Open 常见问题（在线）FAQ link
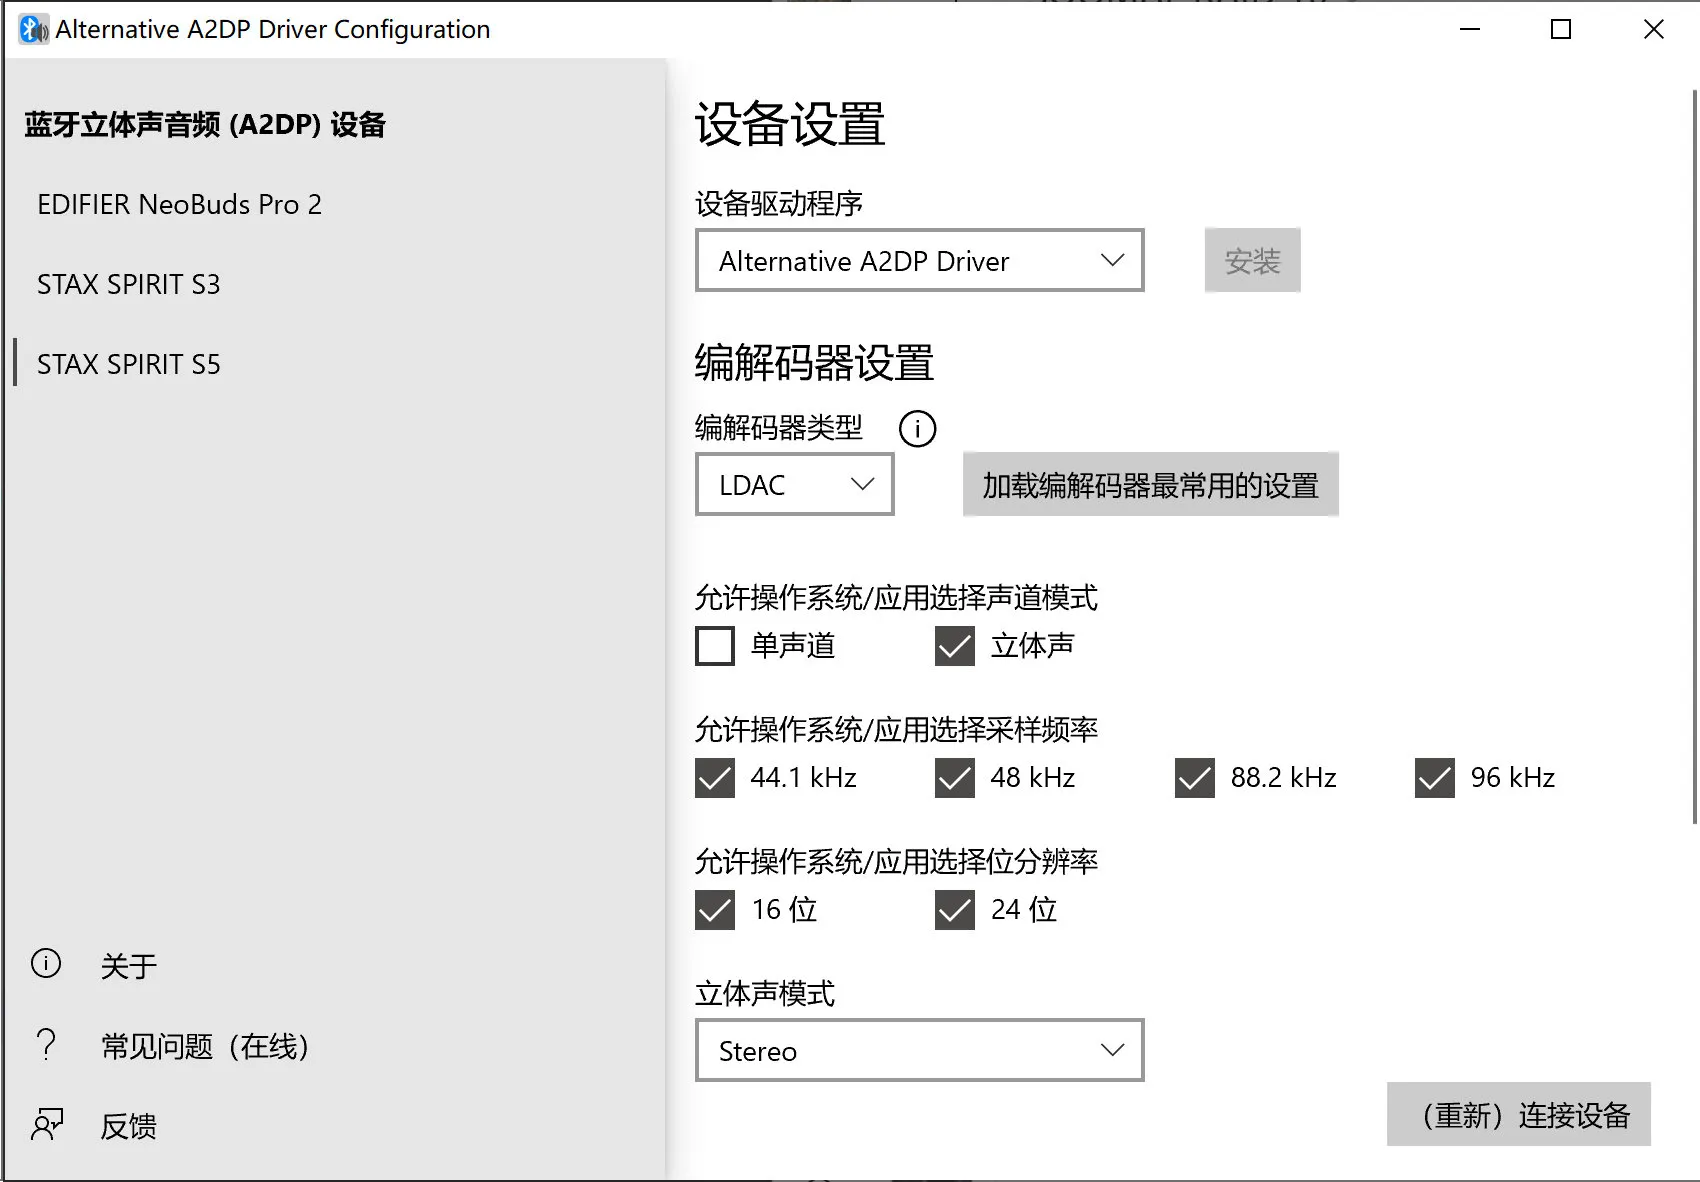Image resolution: width=1700 pixels, height=1182 pixels. [335, 1046]
